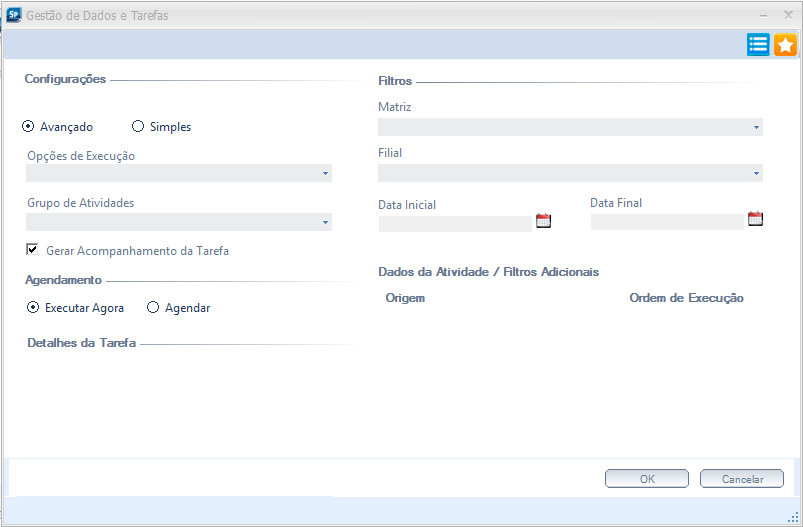Image resolution: width=803 pixels, height=527 pixels.
Task: Open the Matriz dropdown list
Action: (x=570, y=127)
